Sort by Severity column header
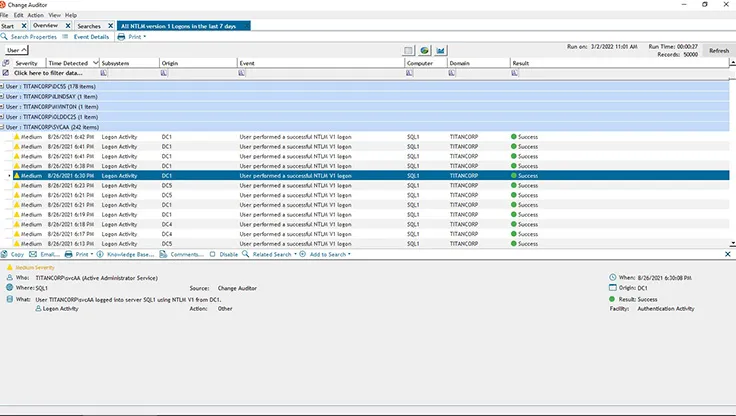Image resolution: width=736 pixels, height=416 pixels. 26,63
